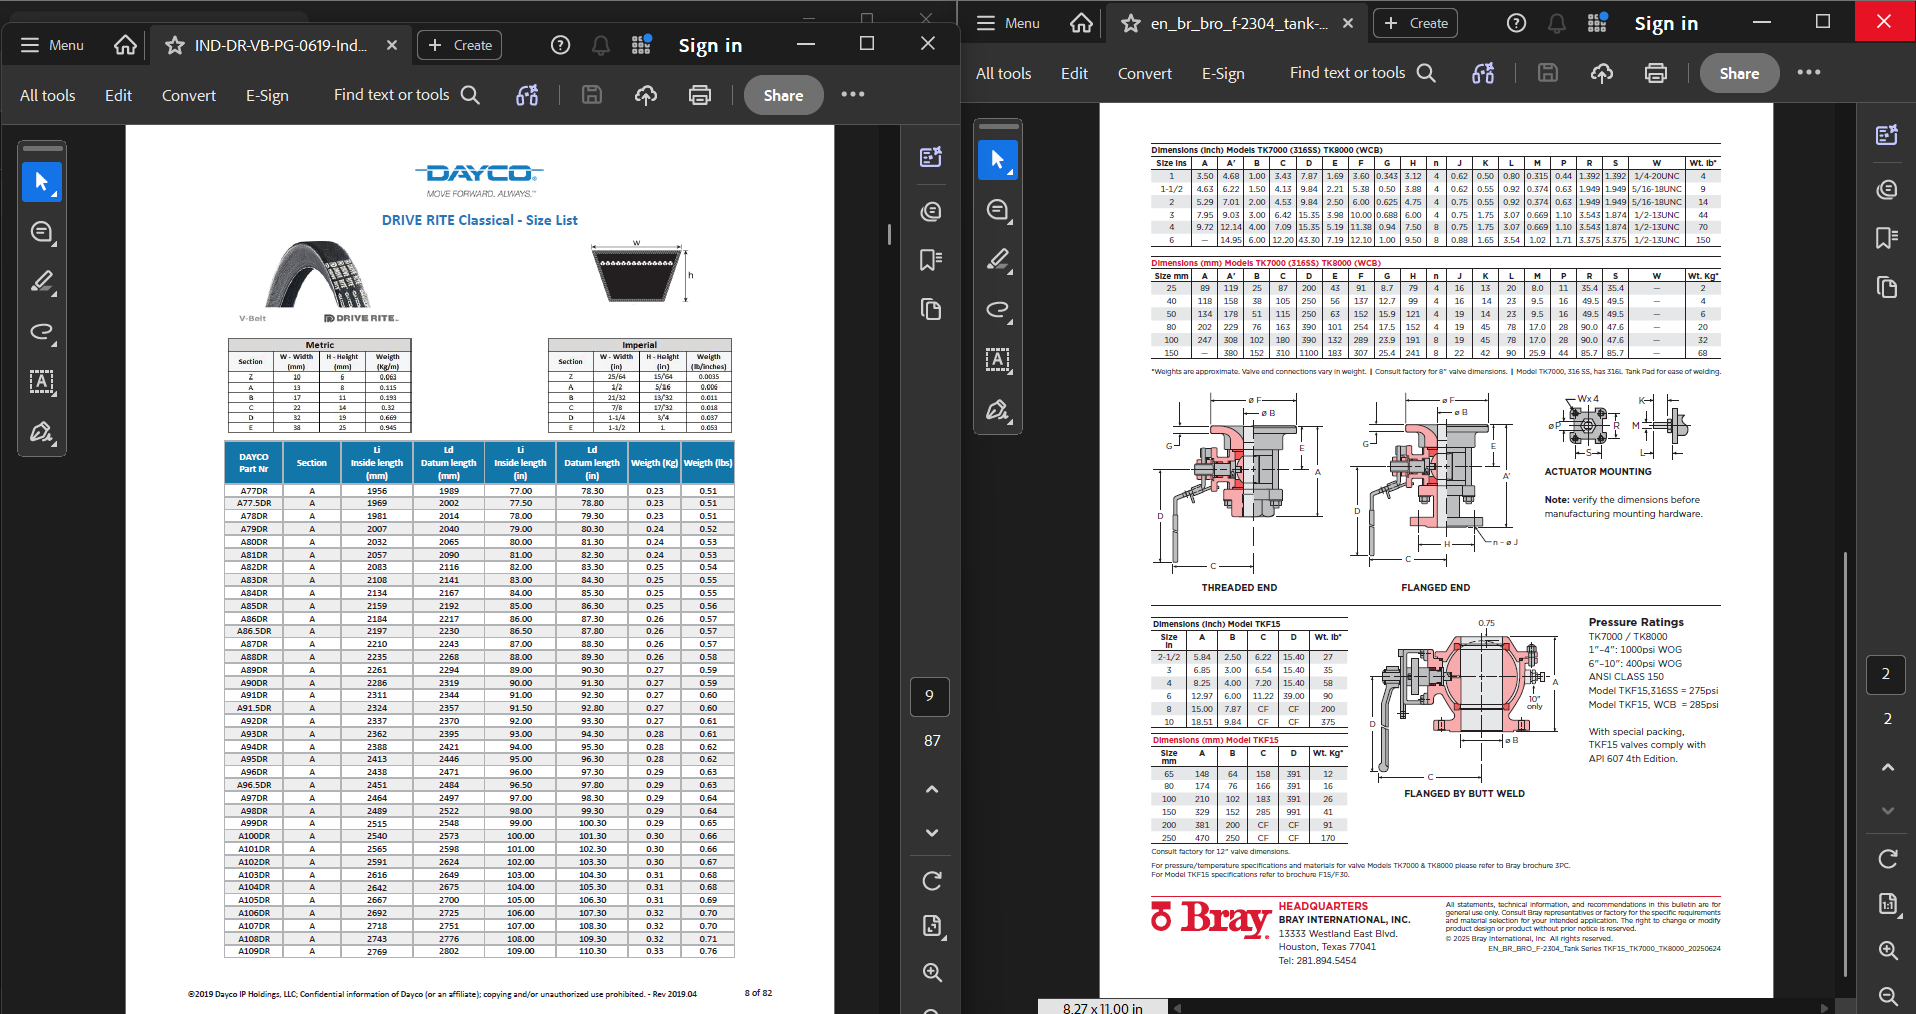1916x1014 pixels.
Task: Go to previous page in left window
Action: (x=932, y=789)
